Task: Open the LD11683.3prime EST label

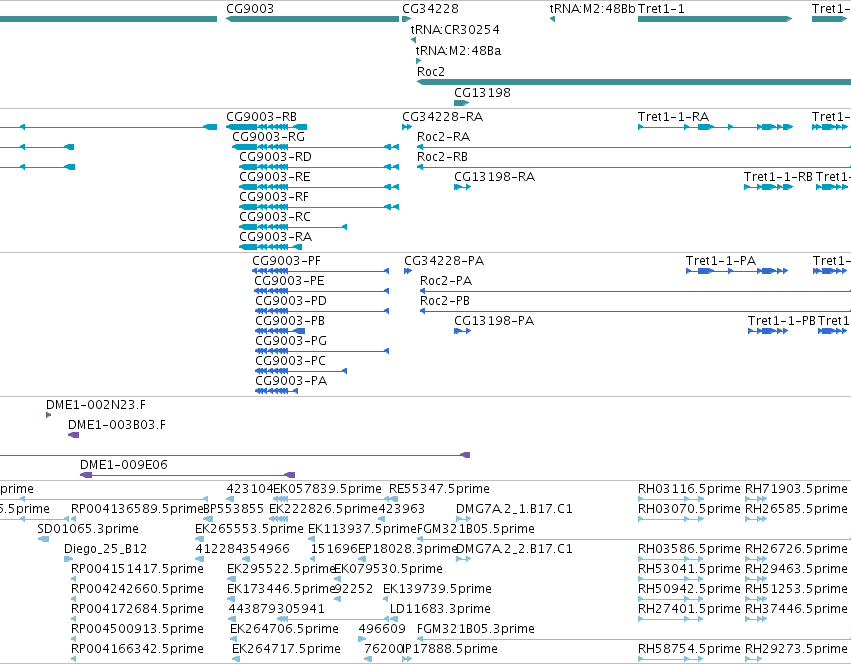Action: point(440,609)
